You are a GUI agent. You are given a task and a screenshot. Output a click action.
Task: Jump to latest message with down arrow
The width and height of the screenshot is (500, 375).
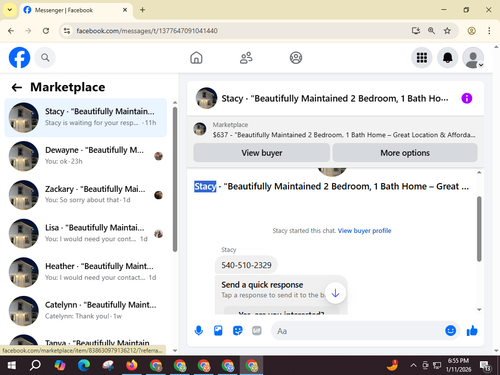point(335,293)
